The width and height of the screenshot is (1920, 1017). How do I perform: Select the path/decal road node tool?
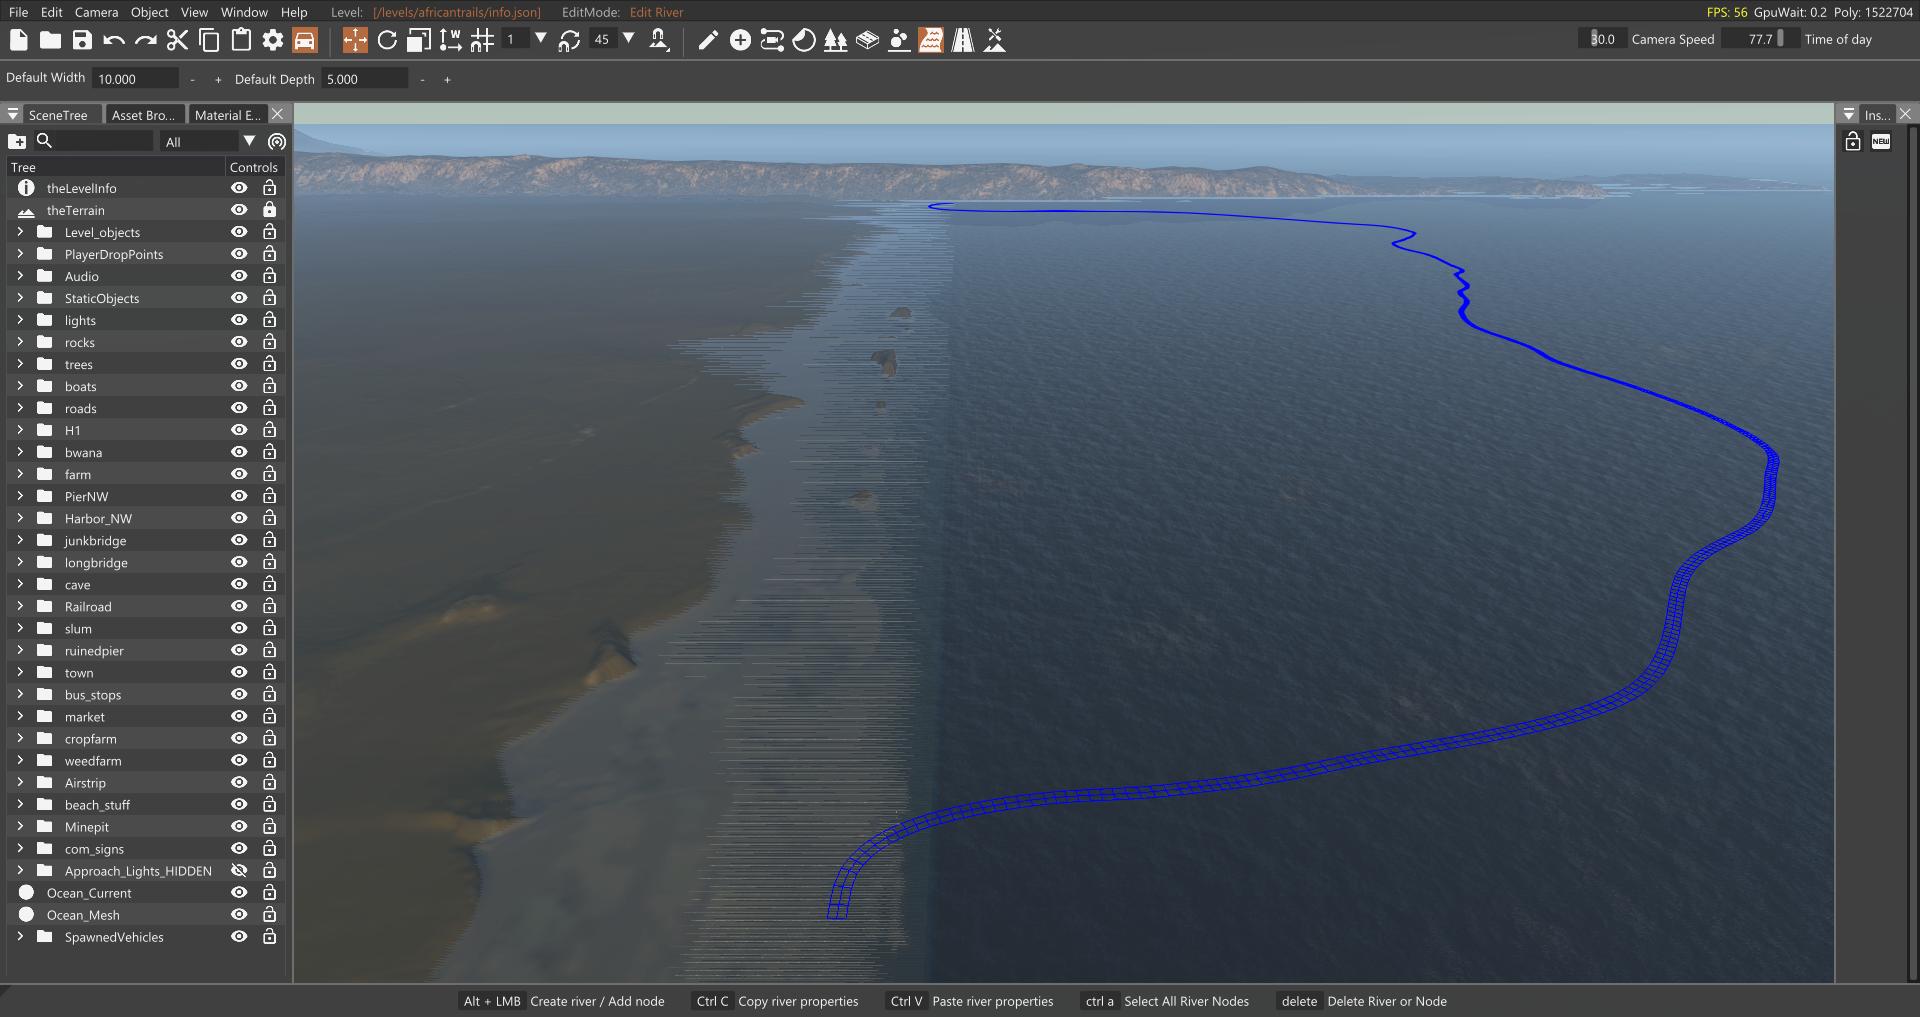[x=772, y=40]
